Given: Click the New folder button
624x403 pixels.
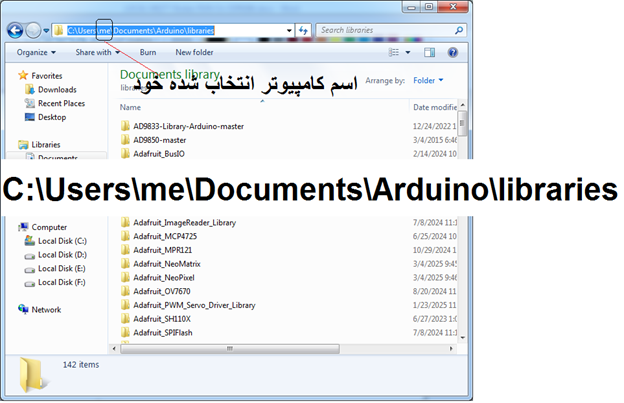Looking at the screenshot, I should (x=194, y=52).
